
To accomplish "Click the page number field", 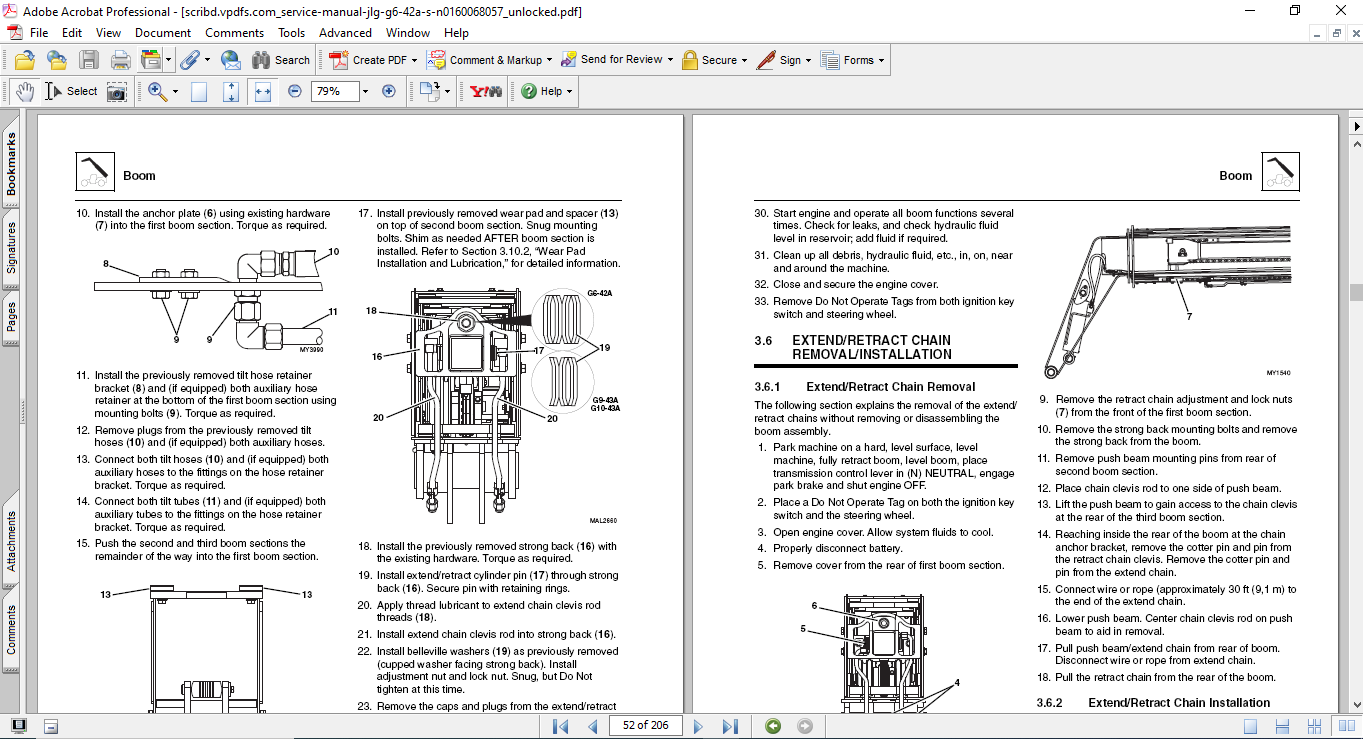I will (644, 725).
